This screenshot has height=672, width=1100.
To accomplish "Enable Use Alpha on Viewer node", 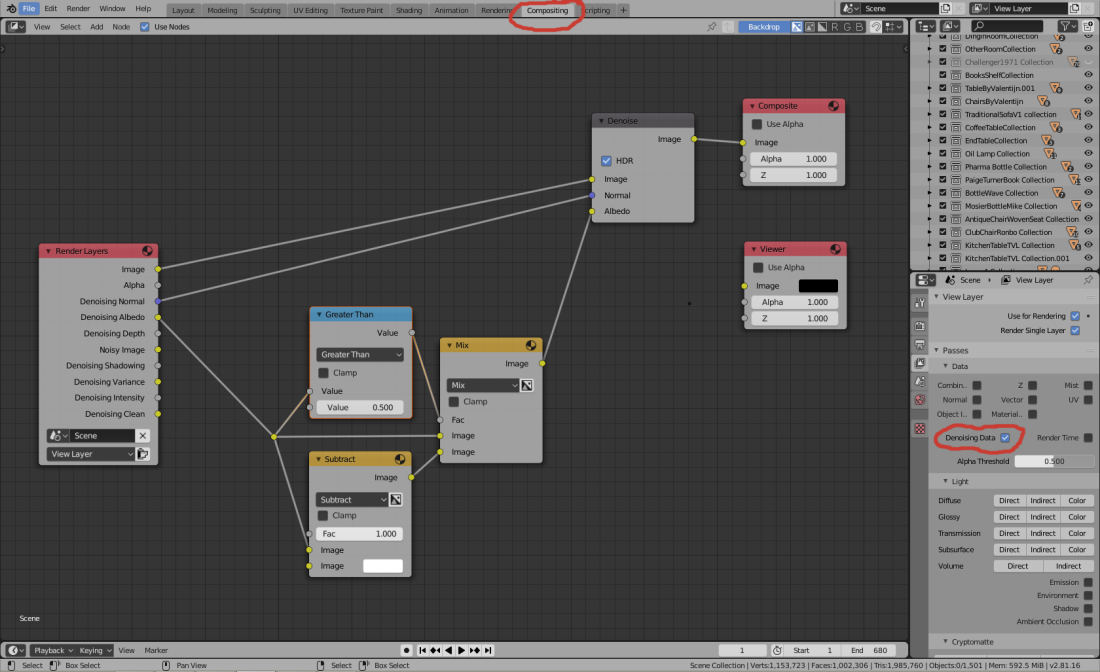I will 758,267.
